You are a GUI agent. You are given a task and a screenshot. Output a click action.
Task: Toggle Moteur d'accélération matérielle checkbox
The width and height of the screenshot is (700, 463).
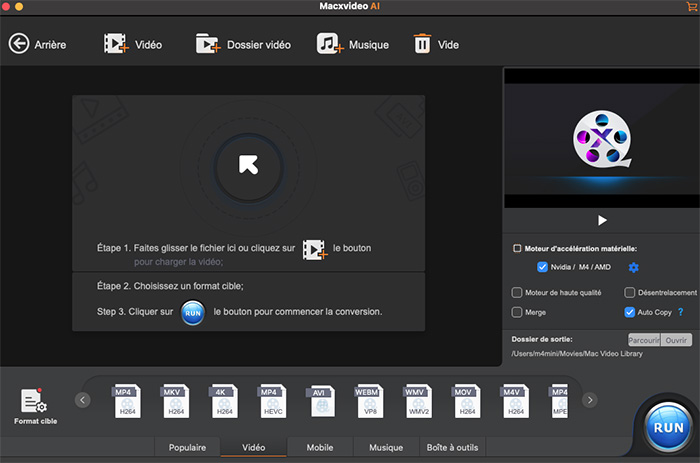tap(517, 248)
